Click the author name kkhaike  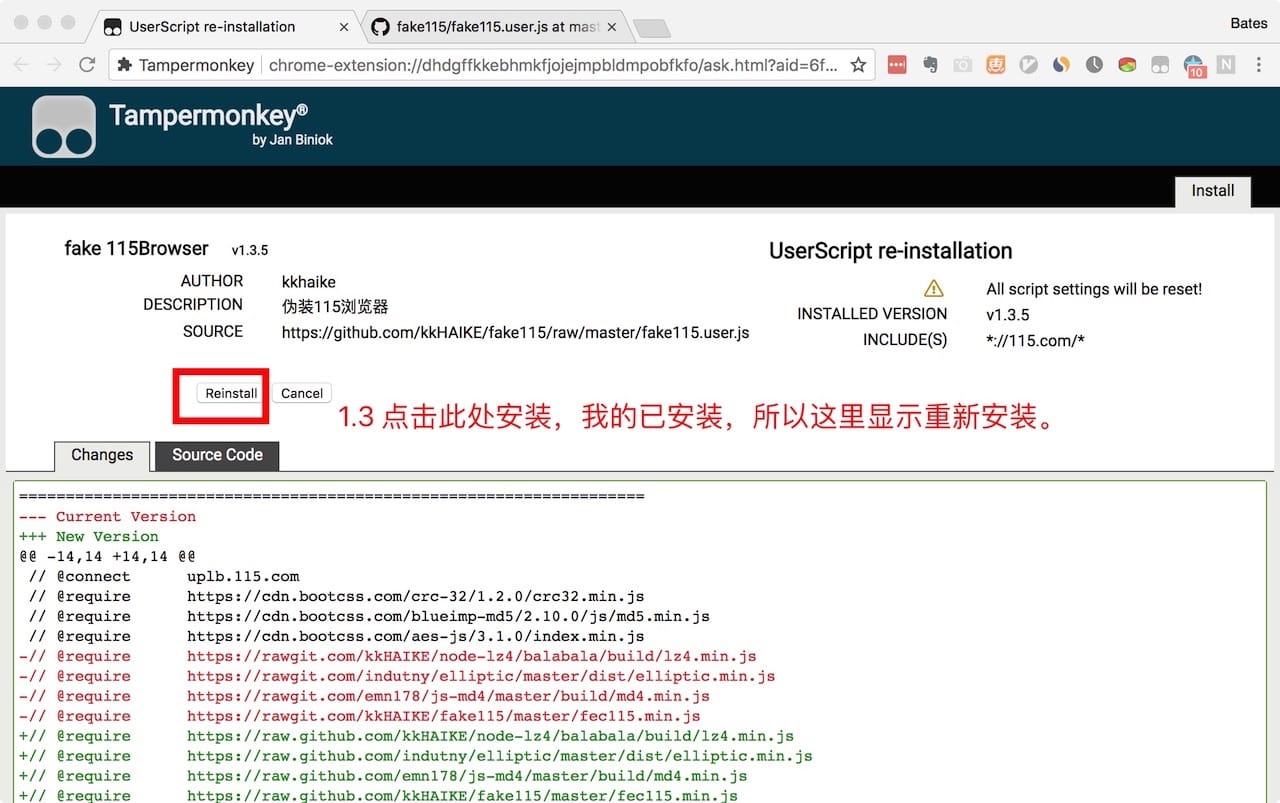[309, 282]
